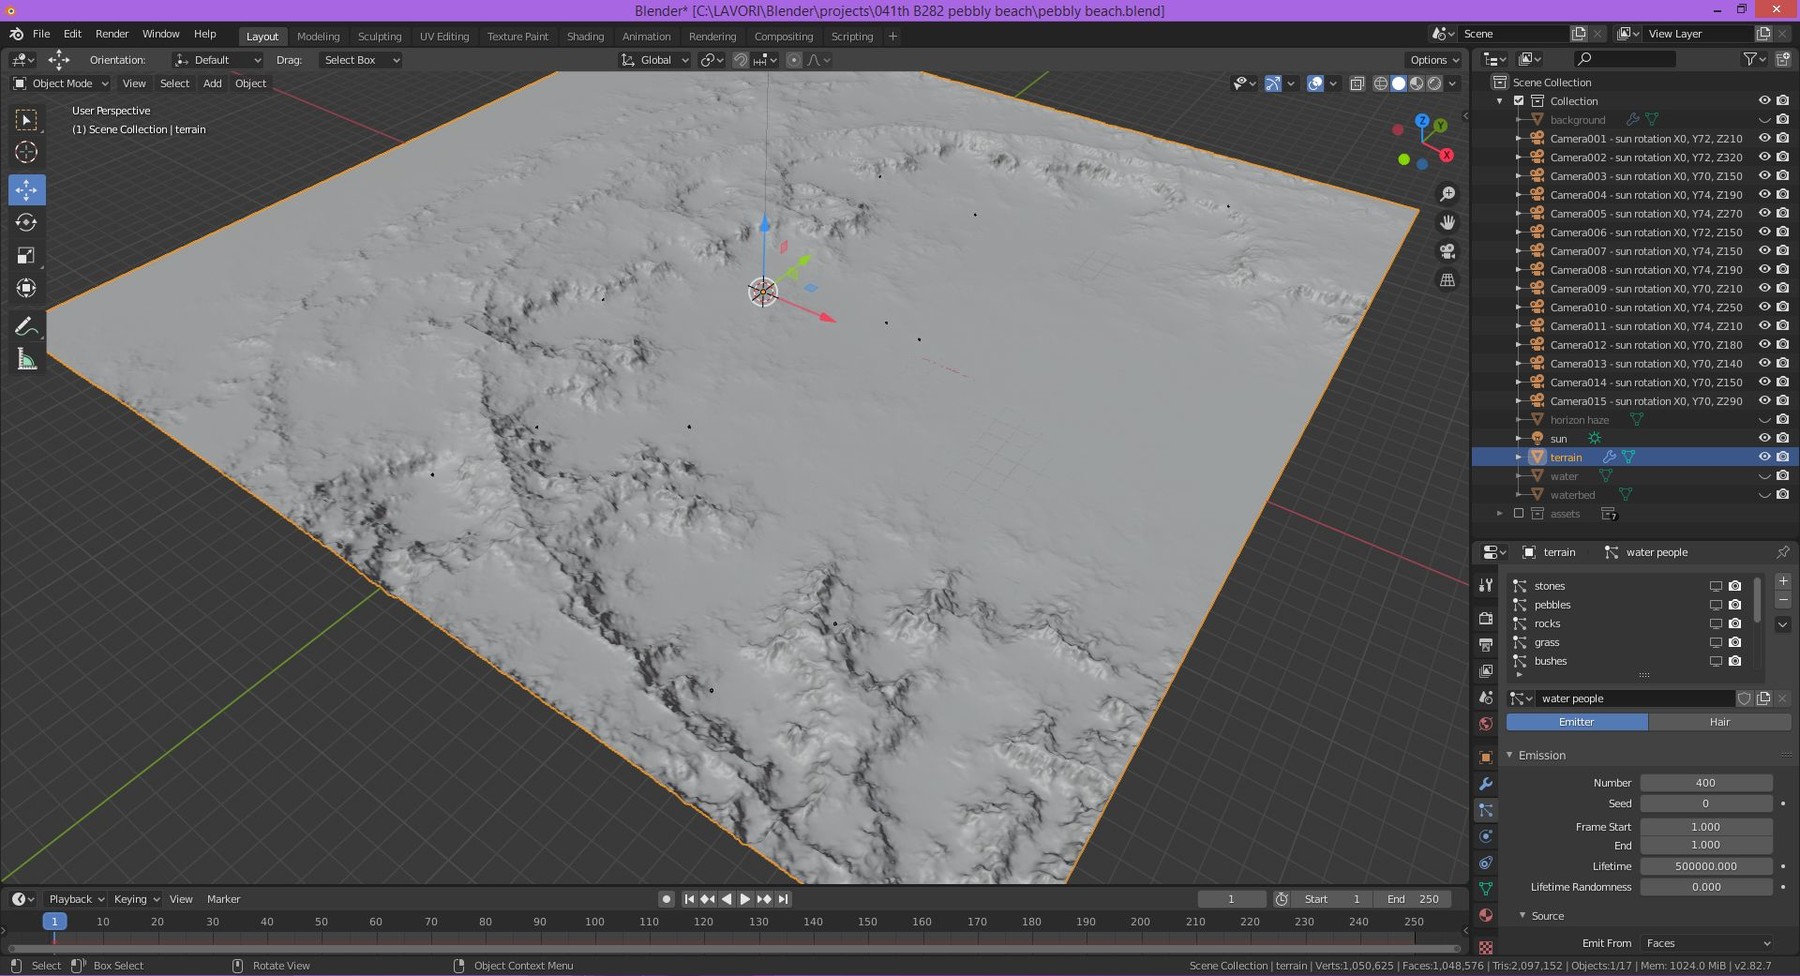Switch viewport to camera view icon
Viewport: 1800px width, 976px height.
[1449, 251]
